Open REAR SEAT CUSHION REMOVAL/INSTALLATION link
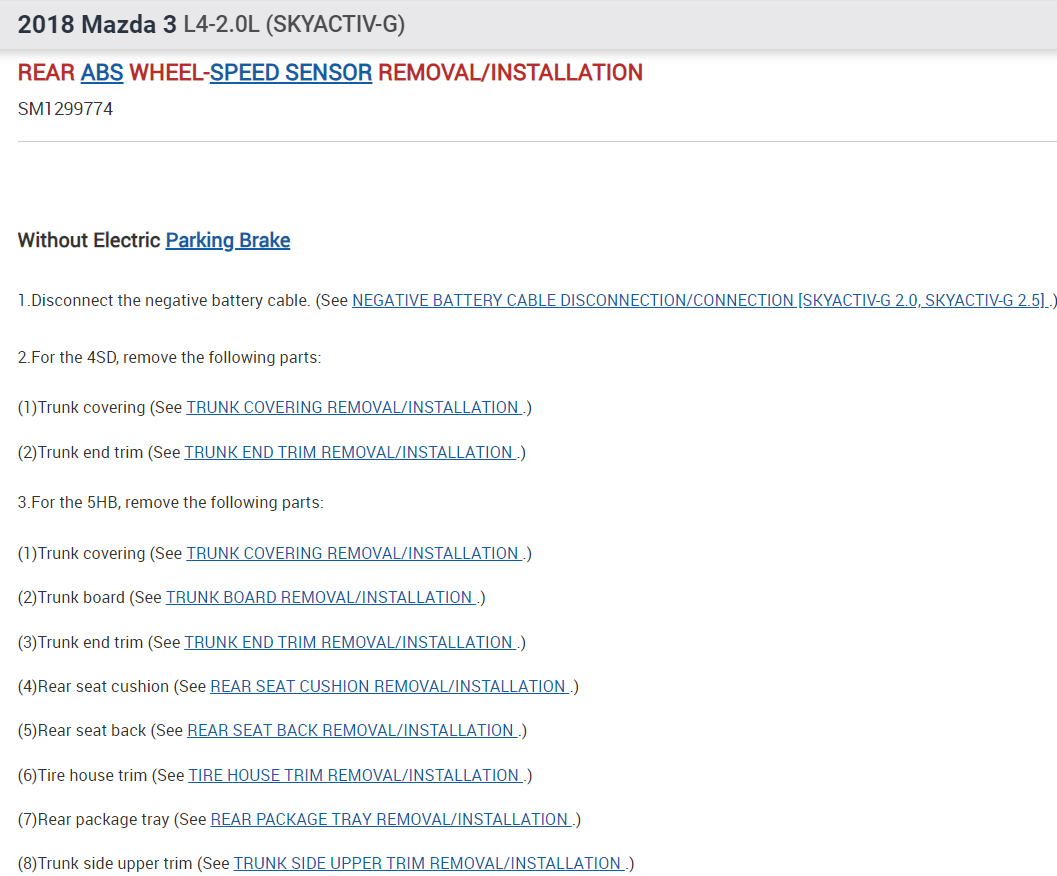This screenshot has width=1057, height=876. pyautogui.click(x=390, y=687)
